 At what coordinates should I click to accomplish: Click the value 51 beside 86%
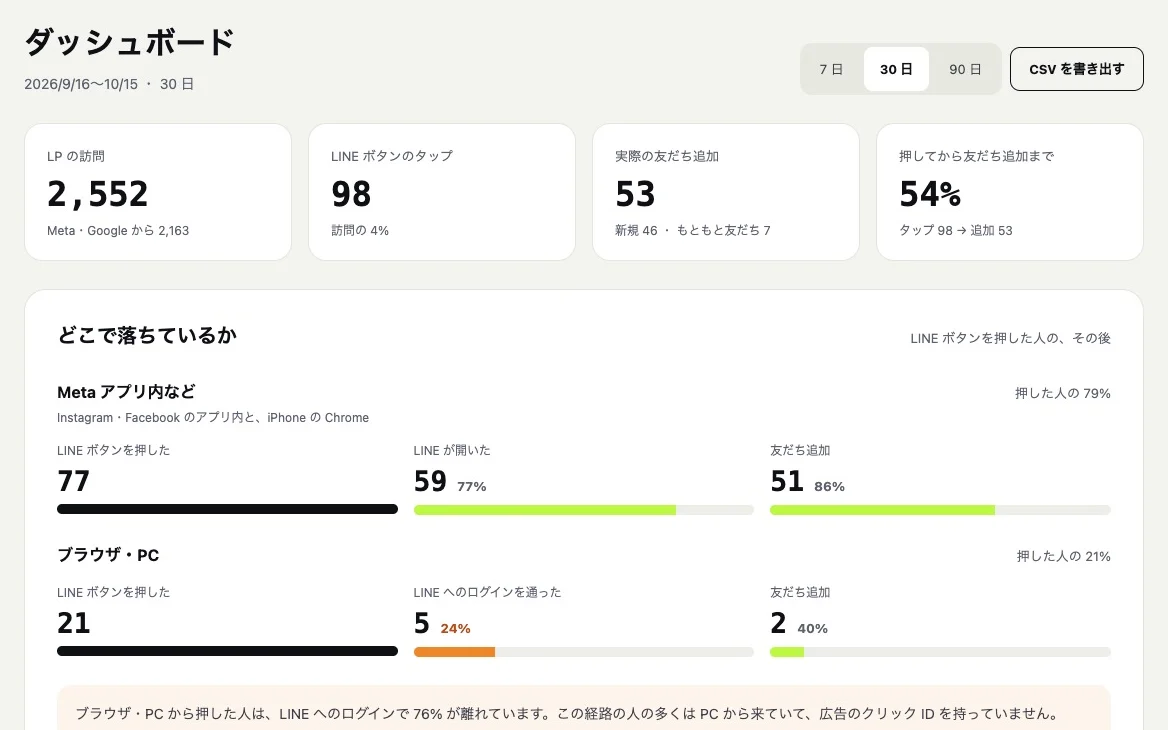point(787,482)
